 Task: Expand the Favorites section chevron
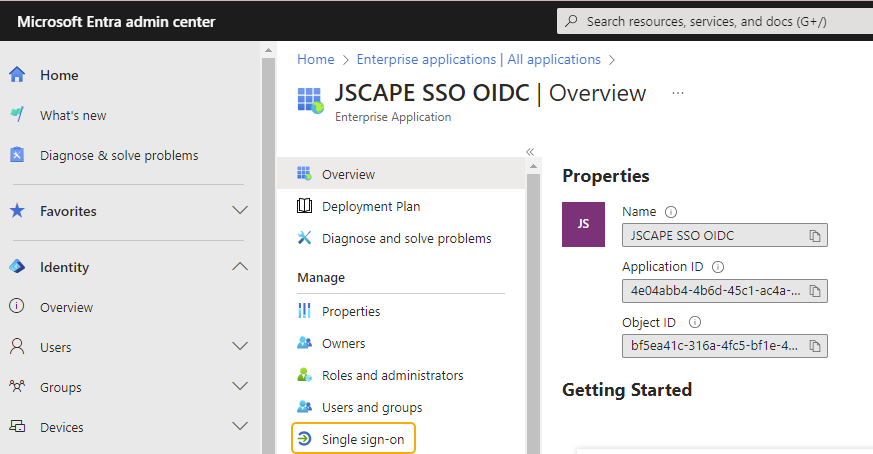[240, 211]
